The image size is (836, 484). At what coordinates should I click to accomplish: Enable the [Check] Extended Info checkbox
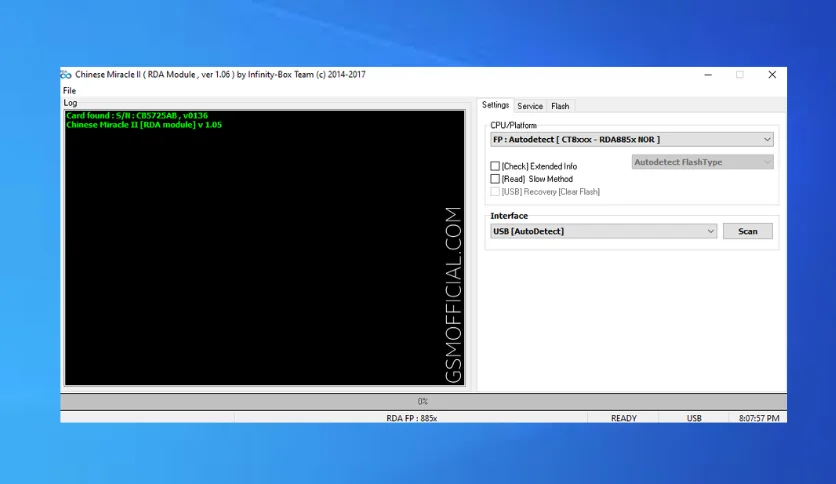(x=495, y=166)
